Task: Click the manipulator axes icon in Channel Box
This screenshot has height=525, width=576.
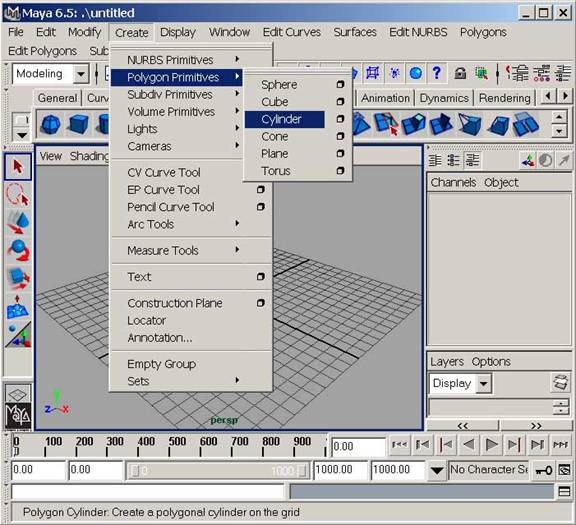Action: pos(528,161)
